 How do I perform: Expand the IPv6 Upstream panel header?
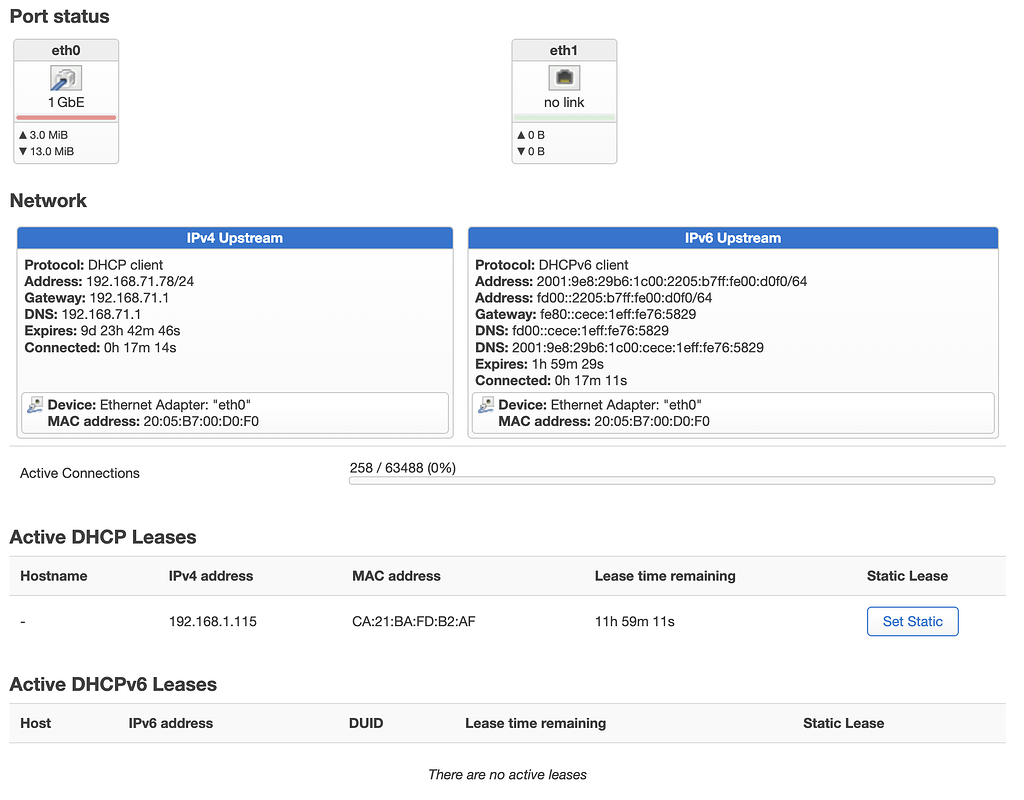pos(733,237)
